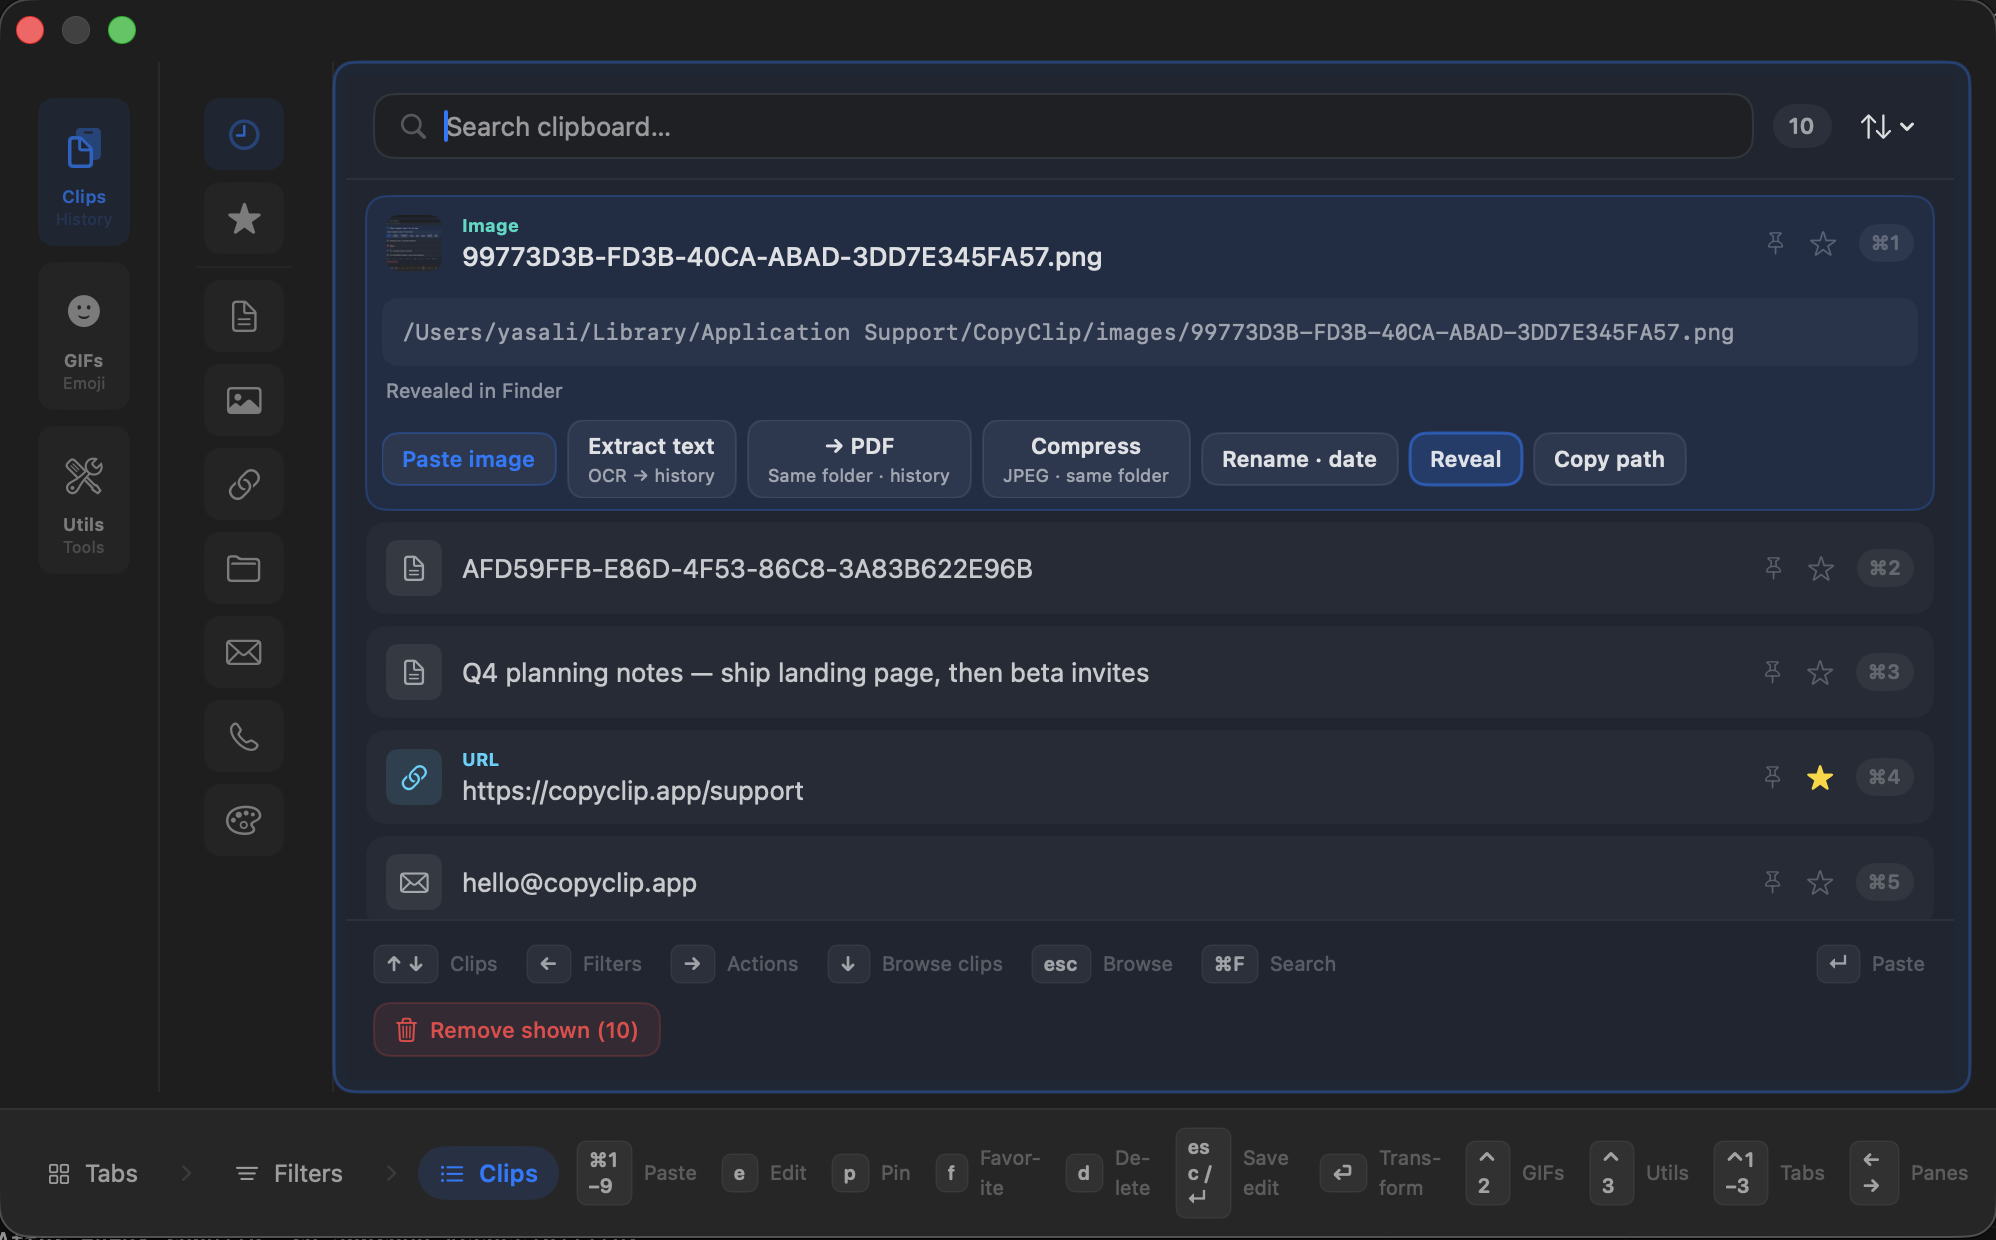Click Rename · date button

[x=1299, y=459]
